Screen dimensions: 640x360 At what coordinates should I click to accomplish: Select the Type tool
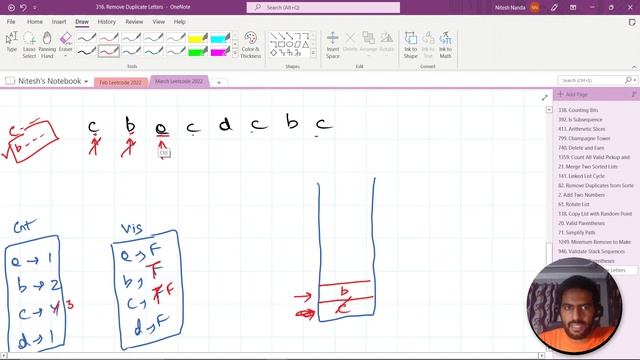pos(11,42)
